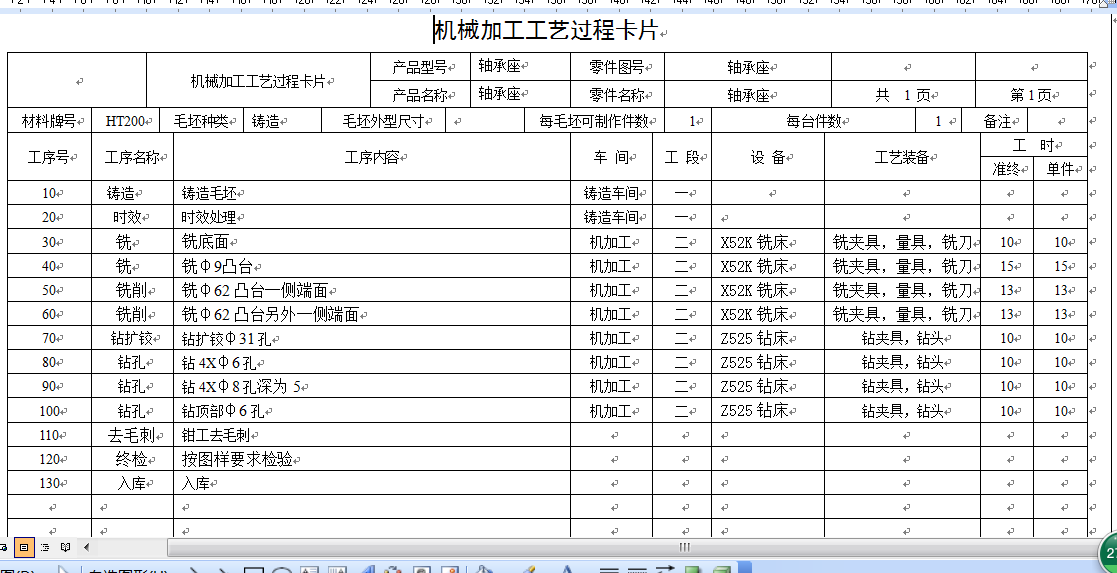Viewport: 1117px width, 573px height.
Task: Click the 共 1 页 cell
Action: [x=903, y=95]
